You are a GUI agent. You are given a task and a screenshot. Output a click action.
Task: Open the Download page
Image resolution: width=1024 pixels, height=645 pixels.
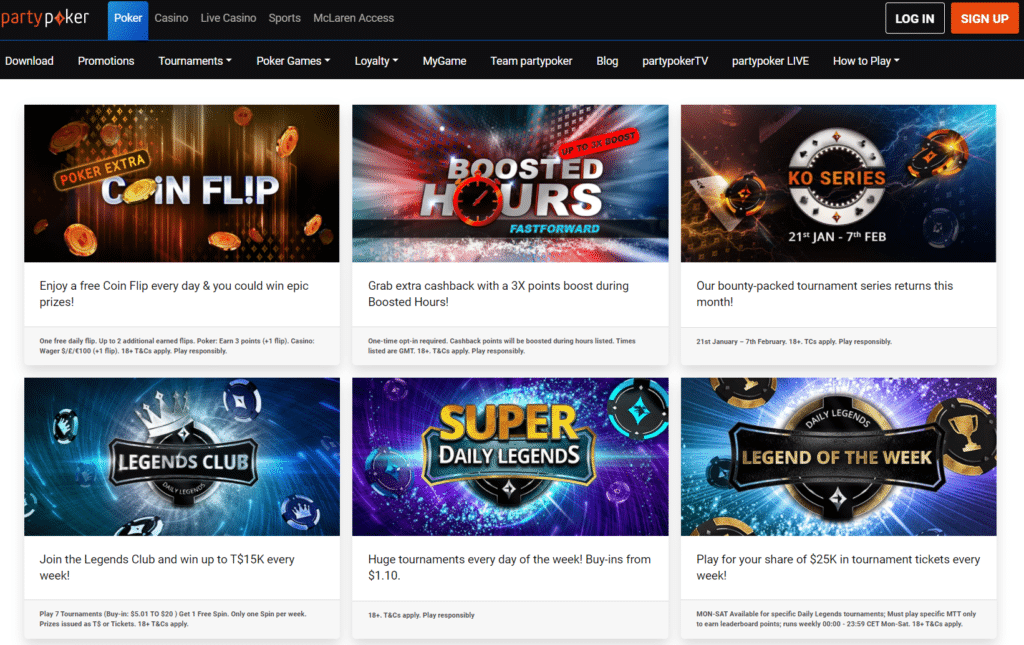29,61
